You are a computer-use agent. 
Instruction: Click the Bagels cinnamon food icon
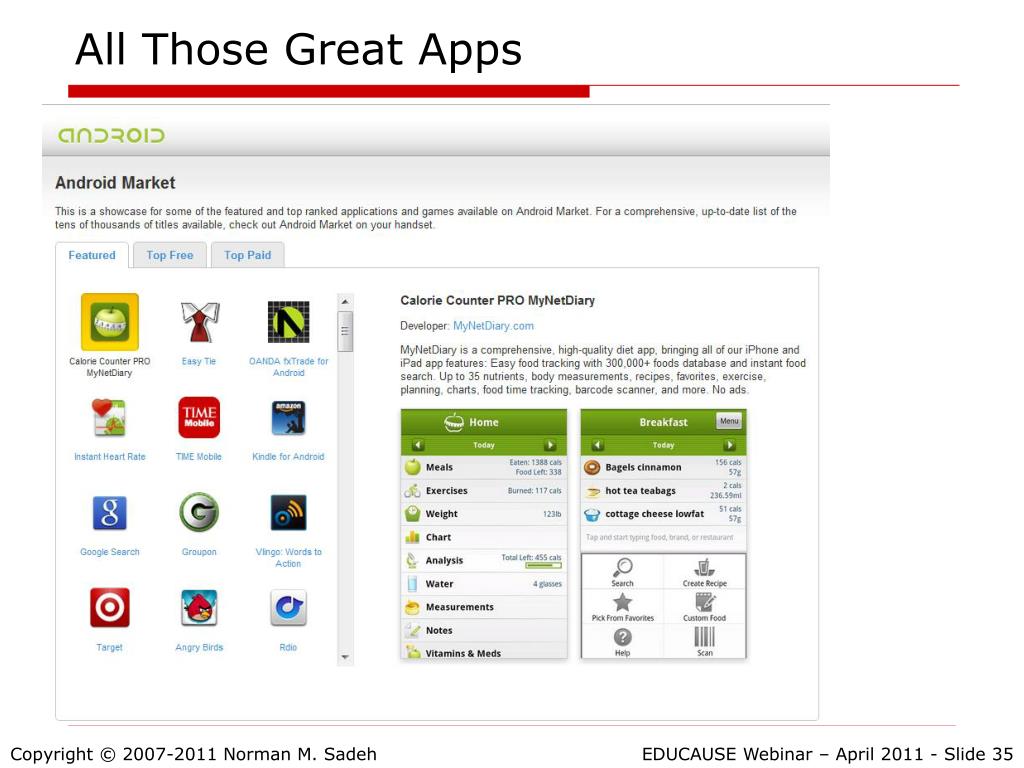click(592, 467)
